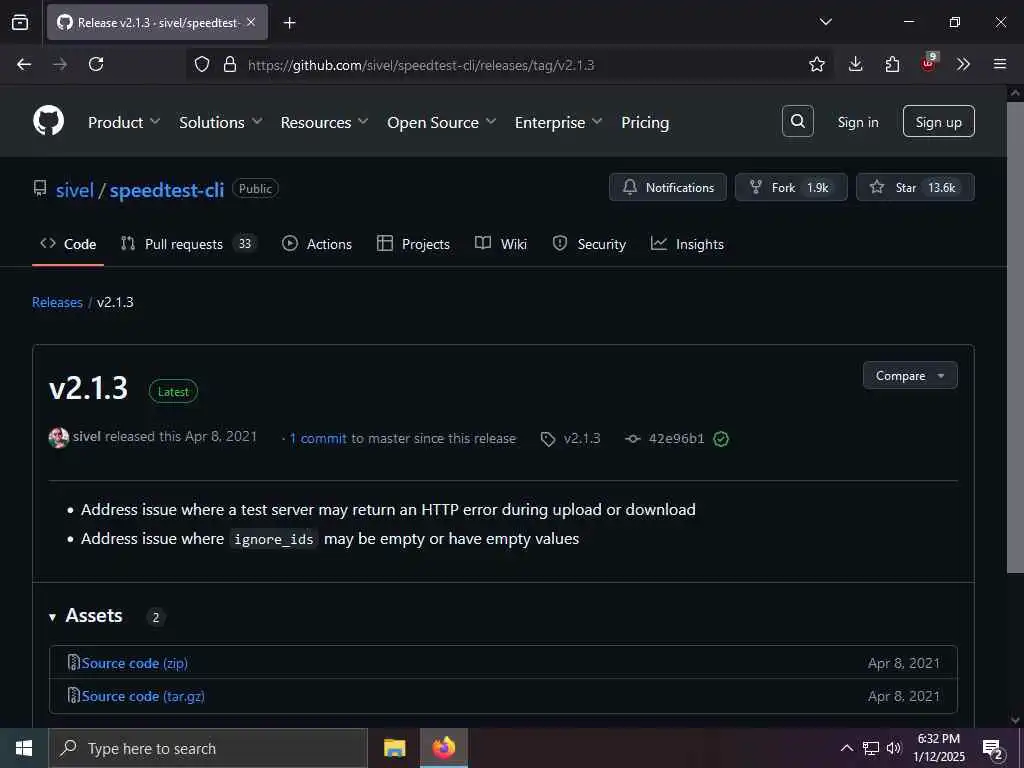Viewport: 1024px width, 768px height.
Task: Click the Sign in link
Action: click(857, 122)
